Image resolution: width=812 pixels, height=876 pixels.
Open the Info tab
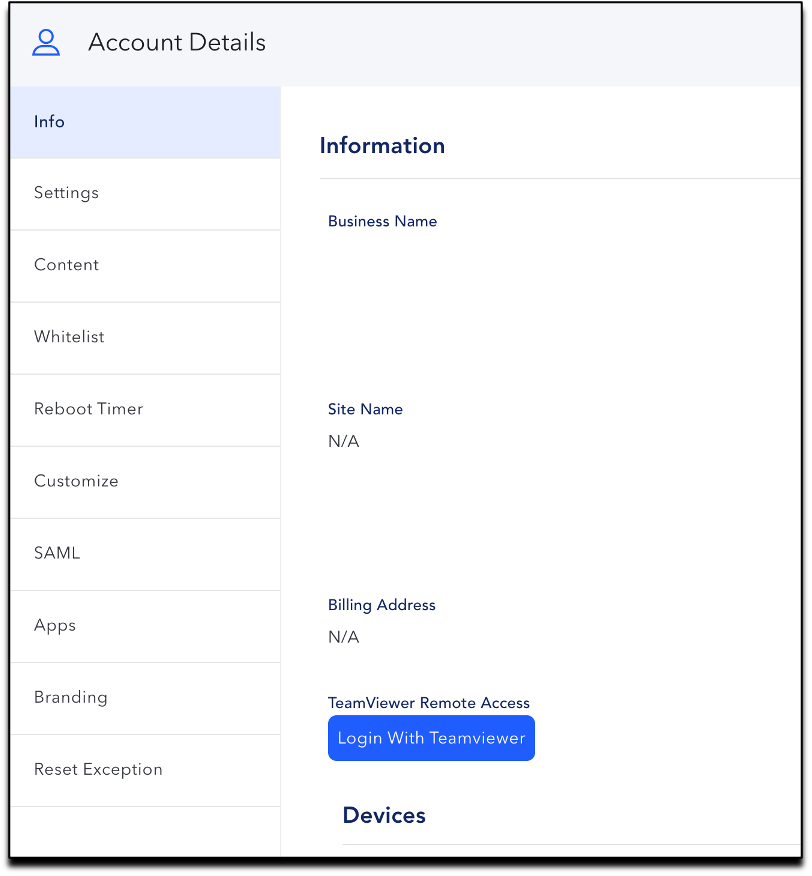145,122
